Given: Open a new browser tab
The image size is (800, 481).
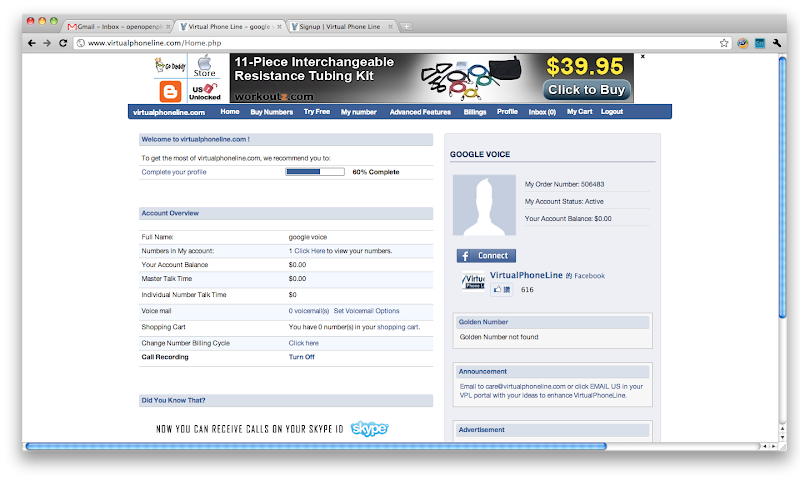Looking at the screenshot, I should click(406, 27).
